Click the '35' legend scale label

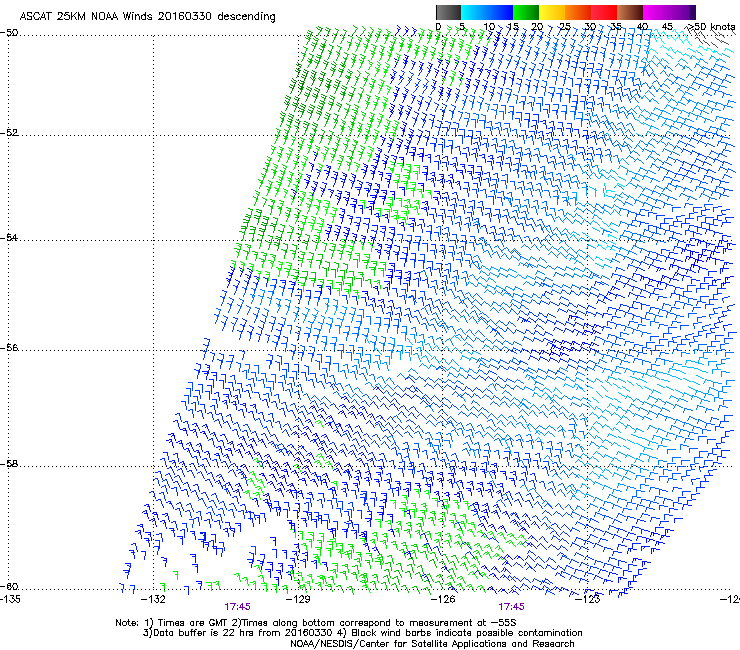point(616,27)
